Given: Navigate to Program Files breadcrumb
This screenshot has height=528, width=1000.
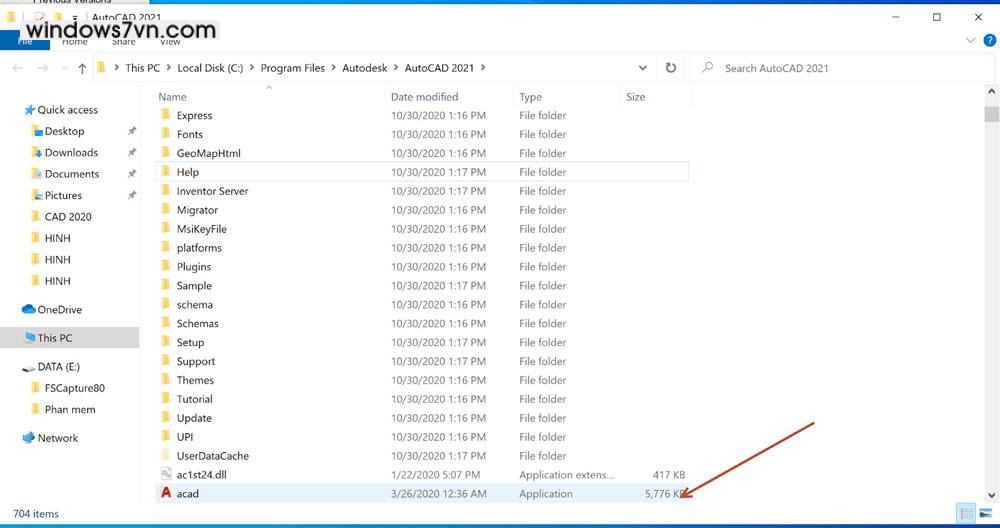Looking at the screenshot, I should point(293,68).
